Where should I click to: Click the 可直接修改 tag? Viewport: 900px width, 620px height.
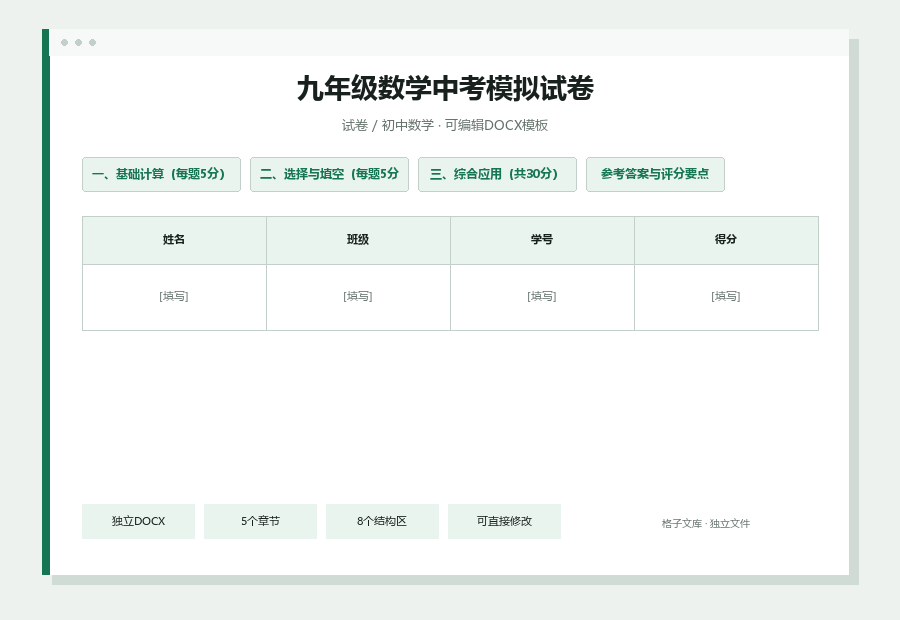point(504,521)
